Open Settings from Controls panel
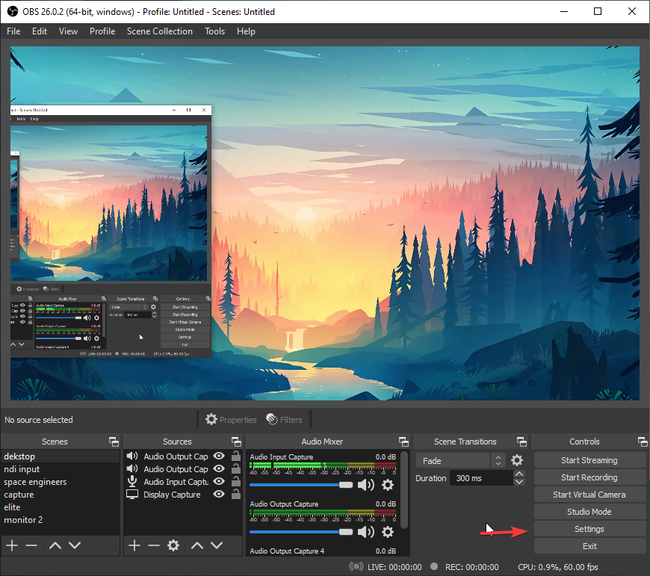 [589, 529]
